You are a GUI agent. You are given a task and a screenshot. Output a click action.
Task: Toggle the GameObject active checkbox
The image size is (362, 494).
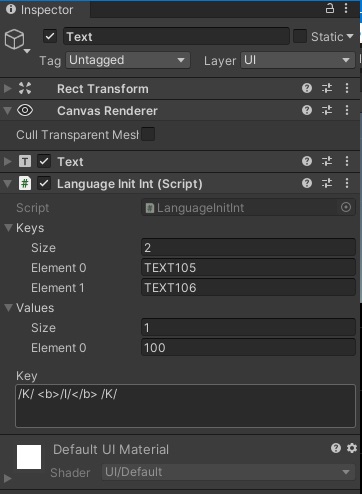click(50, 36)
